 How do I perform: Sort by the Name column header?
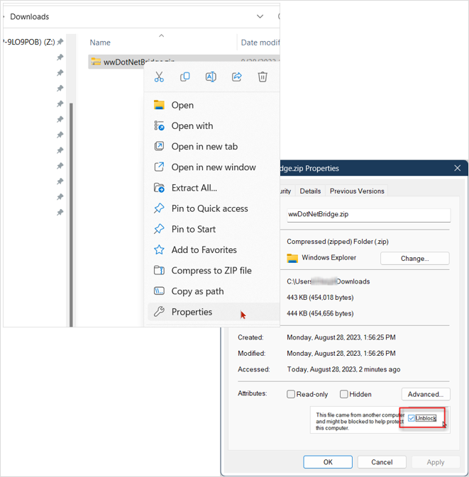pos(100,43)
